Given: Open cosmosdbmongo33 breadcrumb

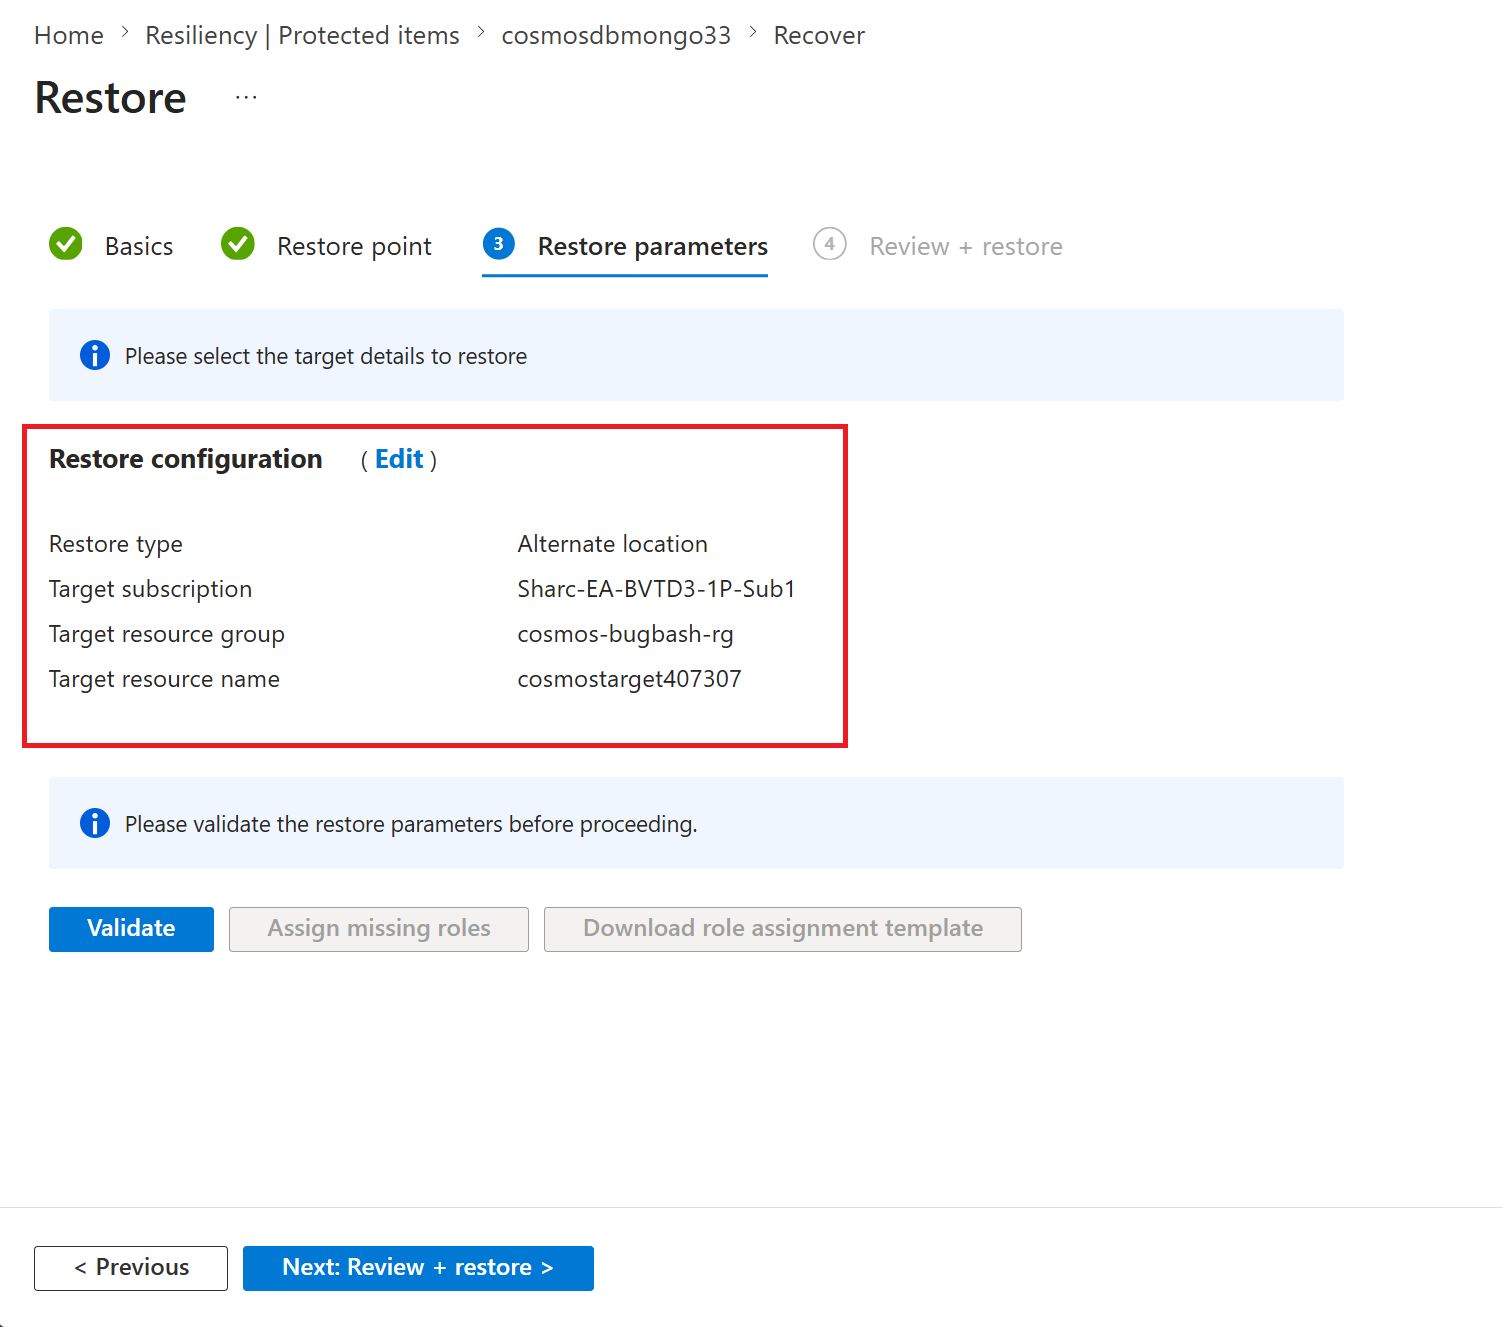Looking at the screenshot, I should (x=616, y=36).
